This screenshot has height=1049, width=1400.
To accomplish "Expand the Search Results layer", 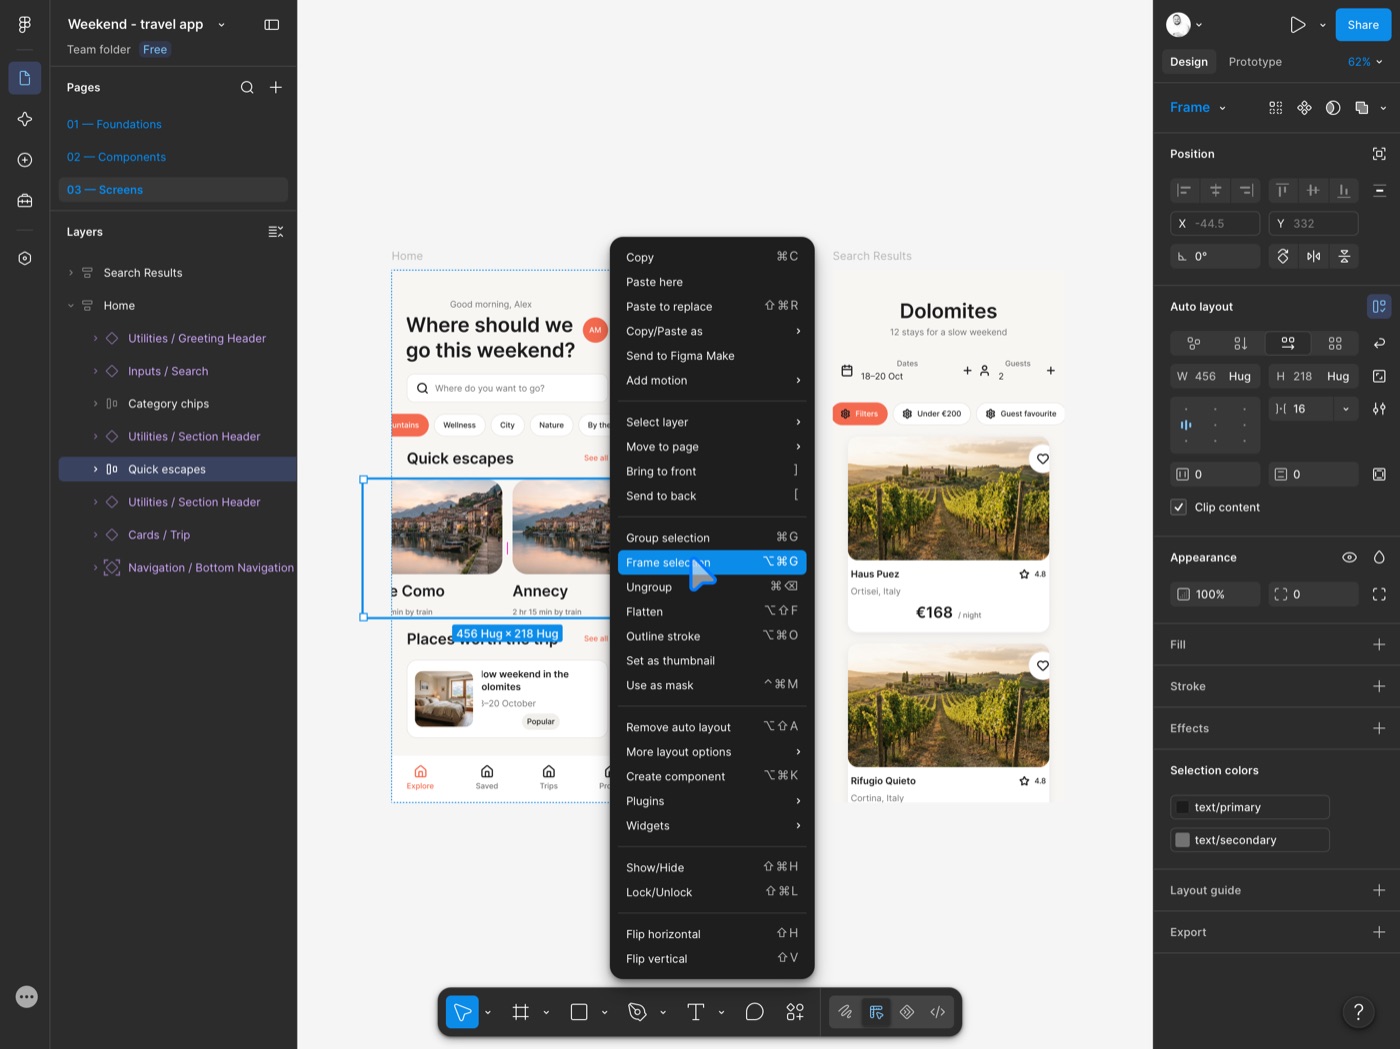I will click(x=71, y=273).
